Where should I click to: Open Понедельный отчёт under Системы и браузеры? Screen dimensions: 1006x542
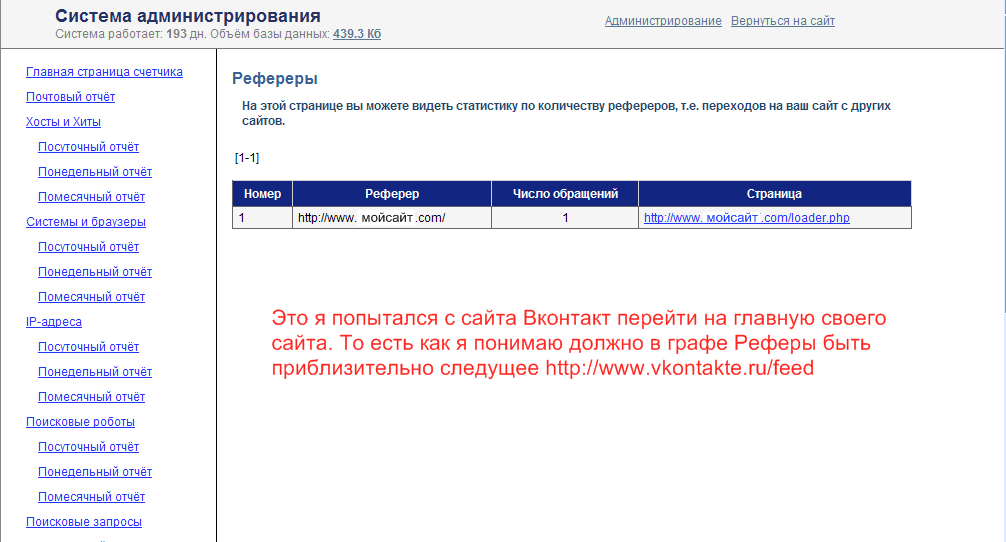point(94,272)
